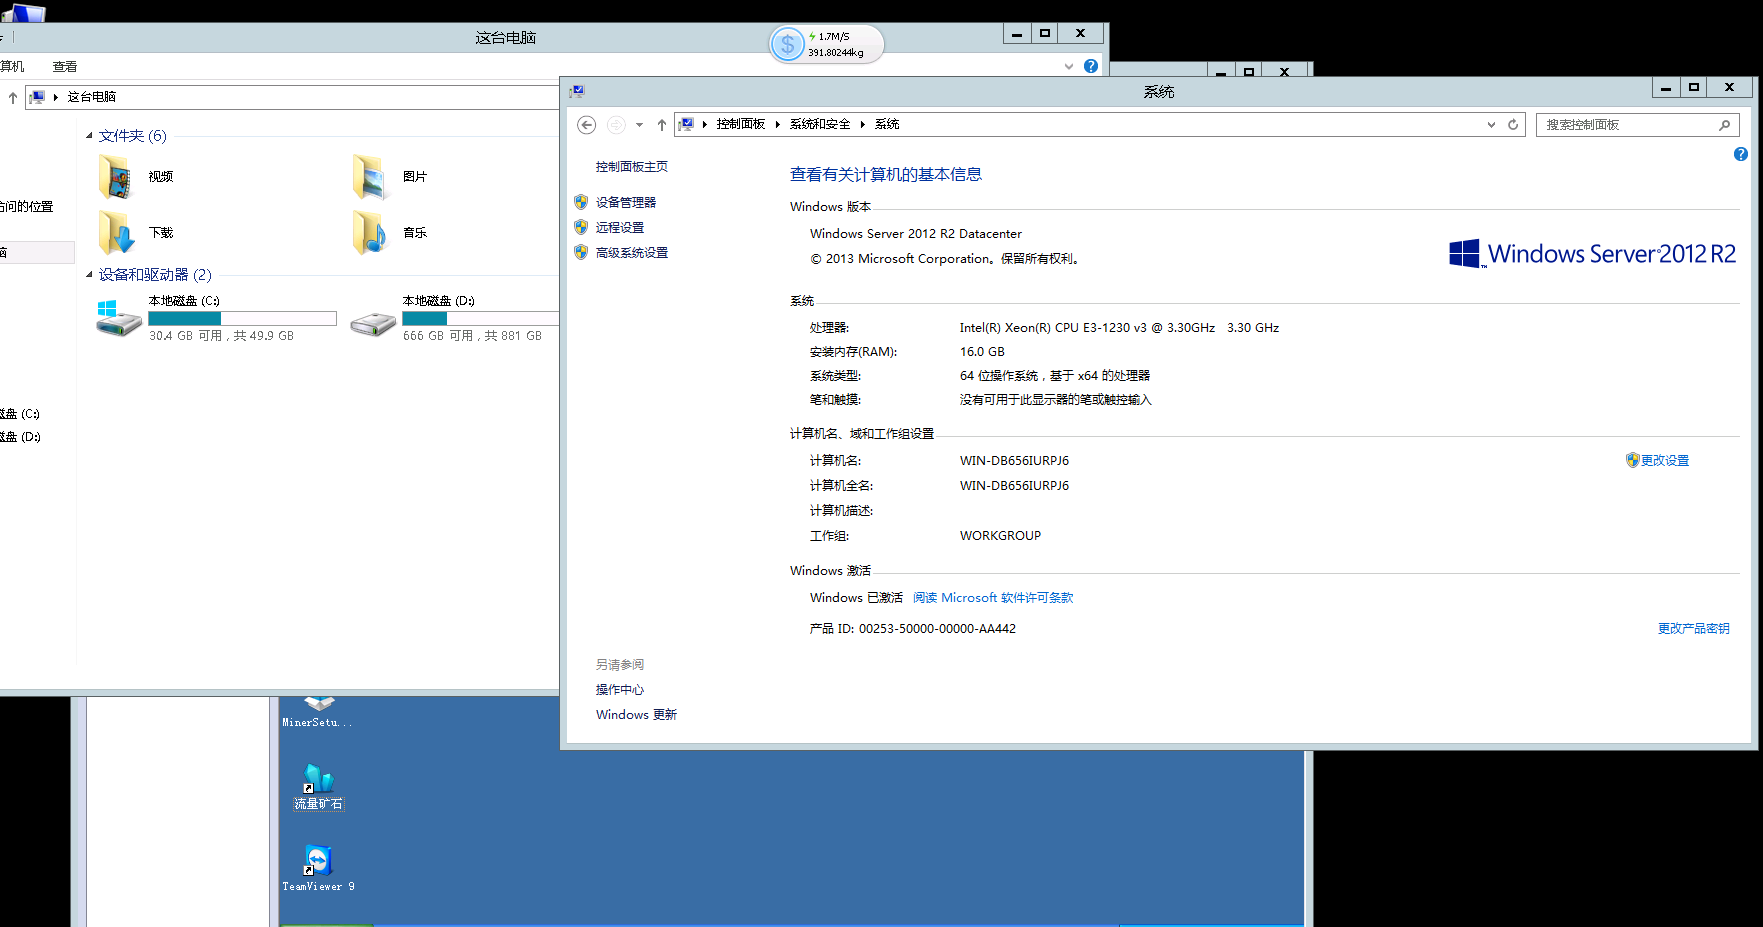The image size is (1763, 927).
Task: Select the 系统 breadcrumb item
Action: point(887,124)
